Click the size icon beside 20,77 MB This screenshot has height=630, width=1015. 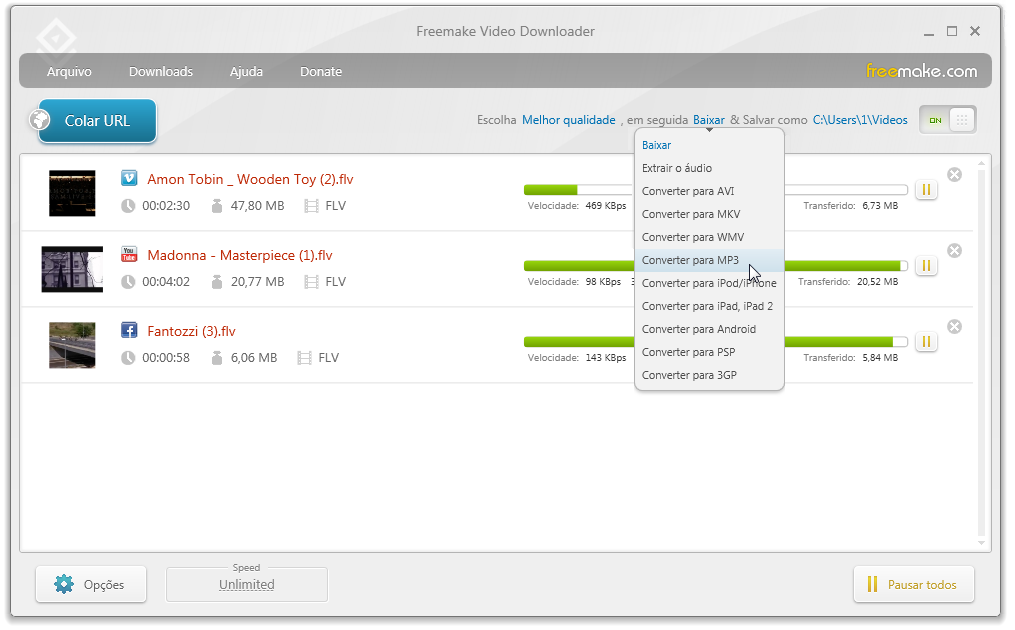tap(217, 282)
